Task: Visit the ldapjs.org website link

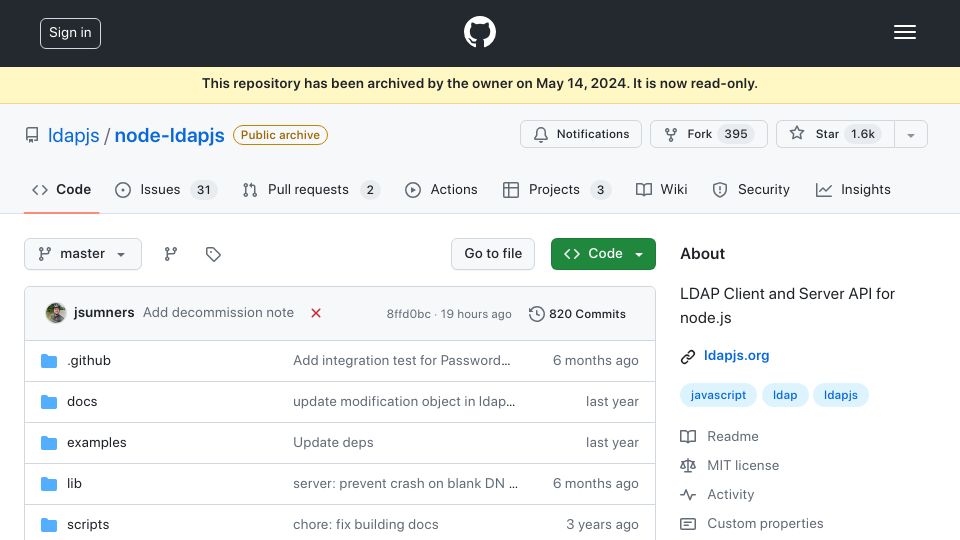Action: point(737,356)
